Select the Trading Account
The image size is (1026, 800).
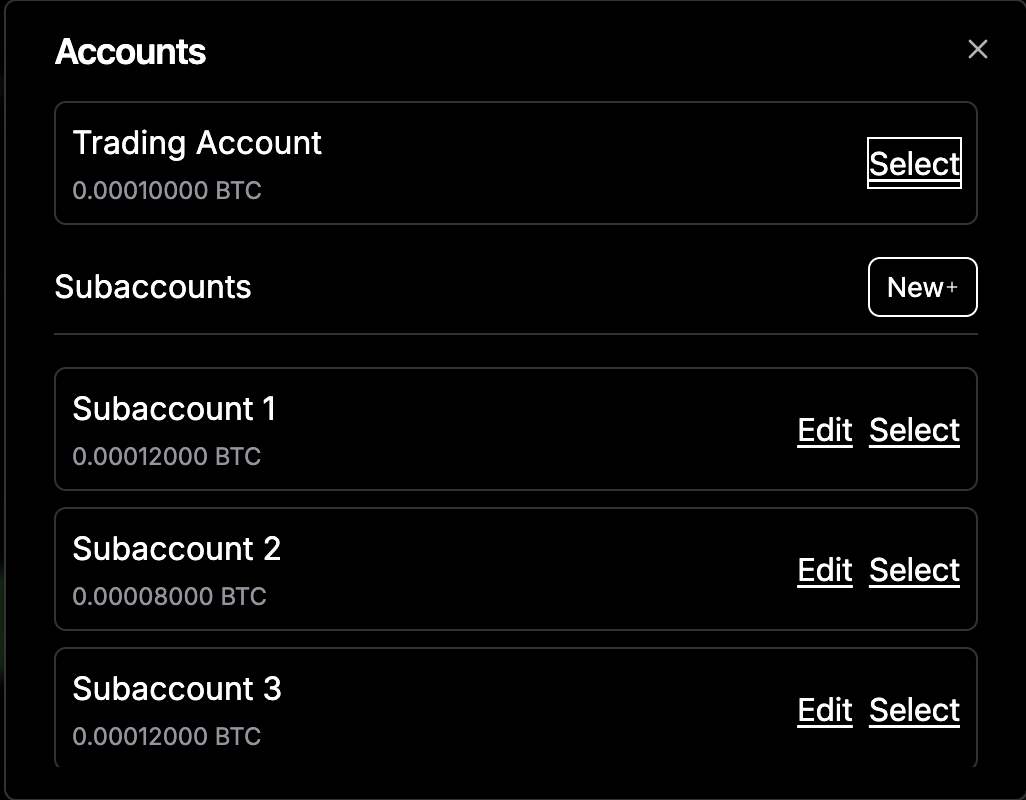913,163
